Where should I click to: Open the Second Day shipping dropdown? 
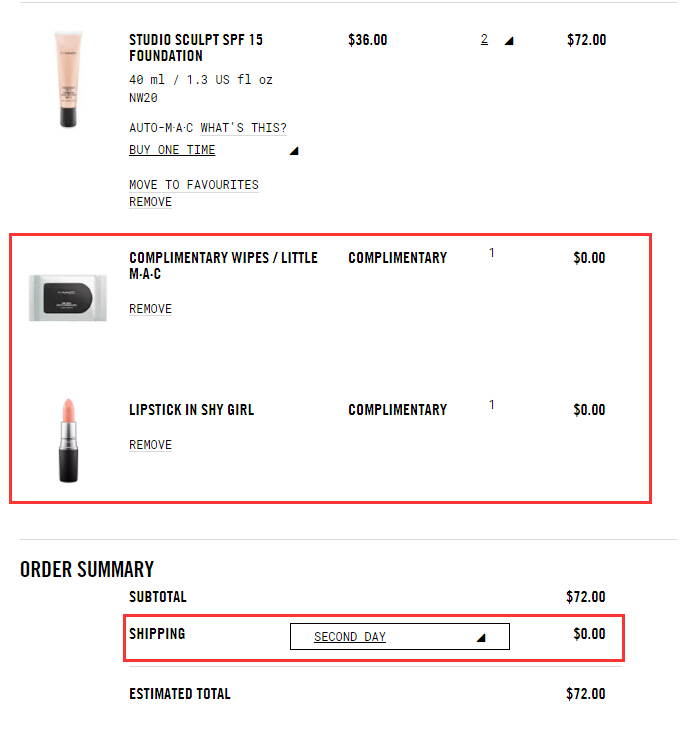[399, 637]
